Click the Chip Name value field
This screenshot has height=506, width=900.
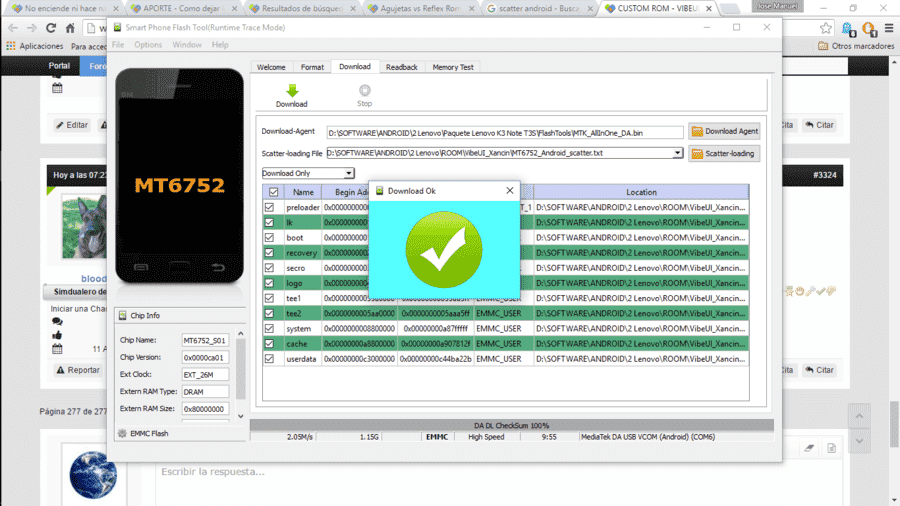coord(205,340)
